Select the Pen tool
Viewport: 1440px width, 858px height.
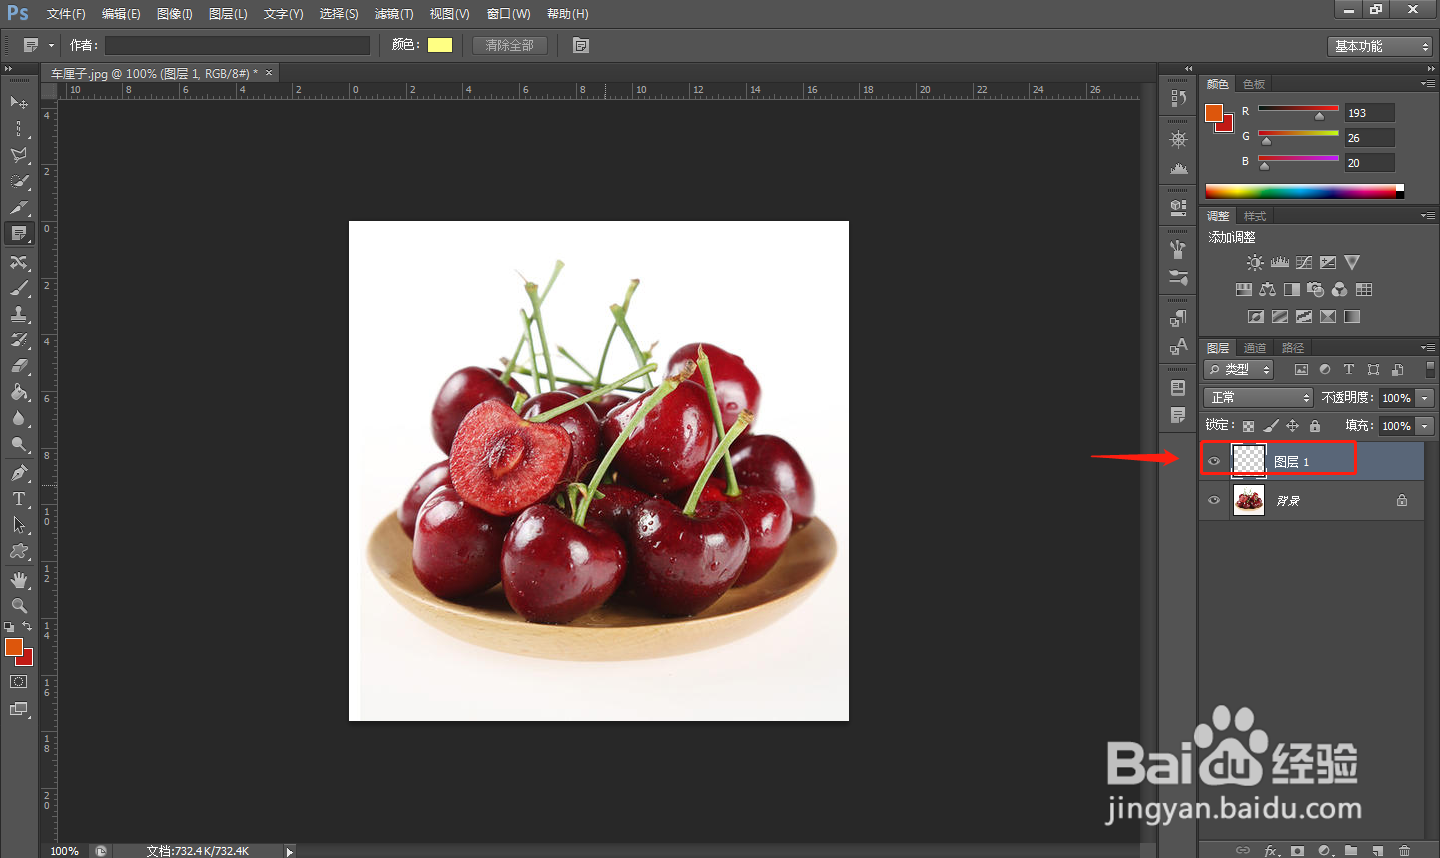coord(18,473)
